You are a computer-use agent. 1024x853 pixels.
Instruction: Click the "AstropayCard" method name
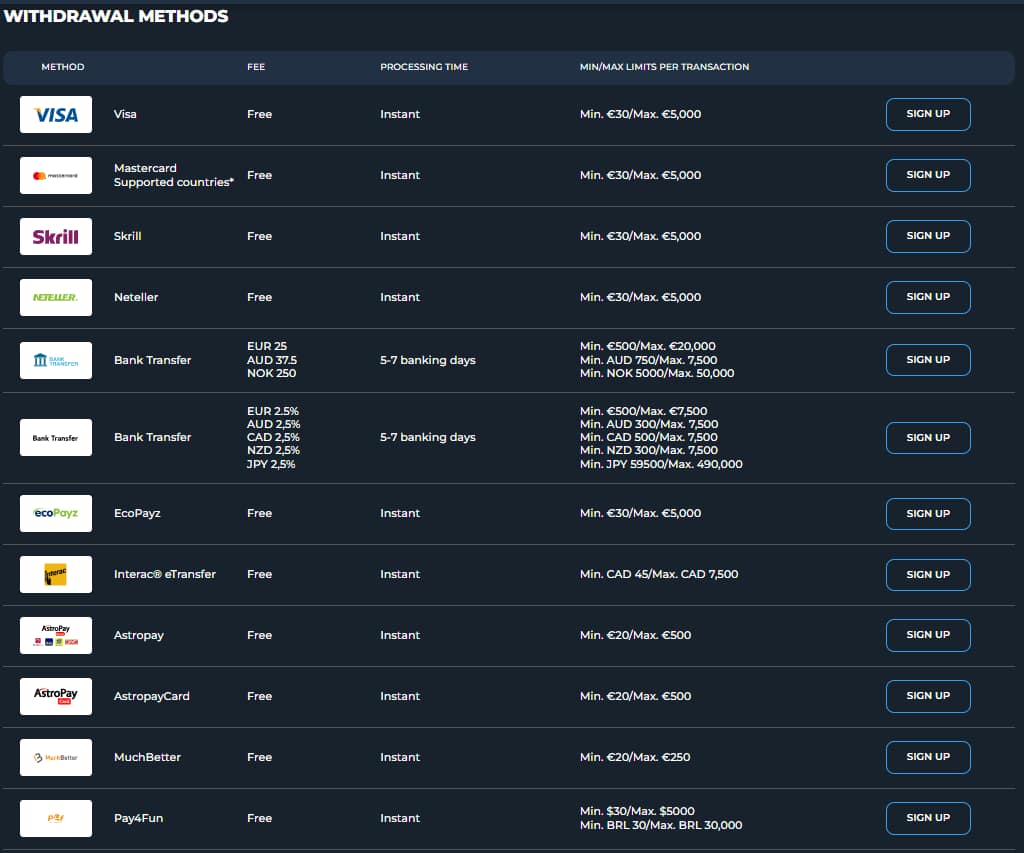152,696
